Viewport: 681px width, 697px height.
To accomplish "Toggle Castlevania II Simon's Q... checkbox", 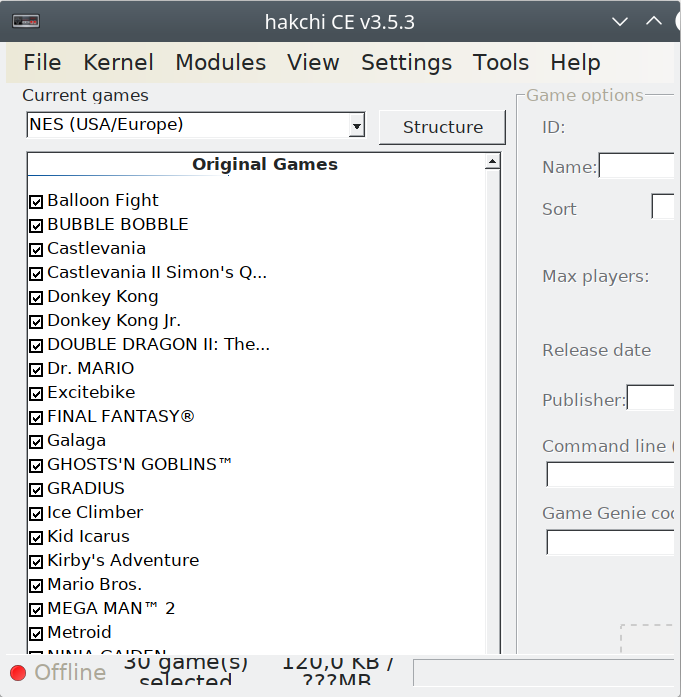I will pyautogui.click(x=36, y=273).
